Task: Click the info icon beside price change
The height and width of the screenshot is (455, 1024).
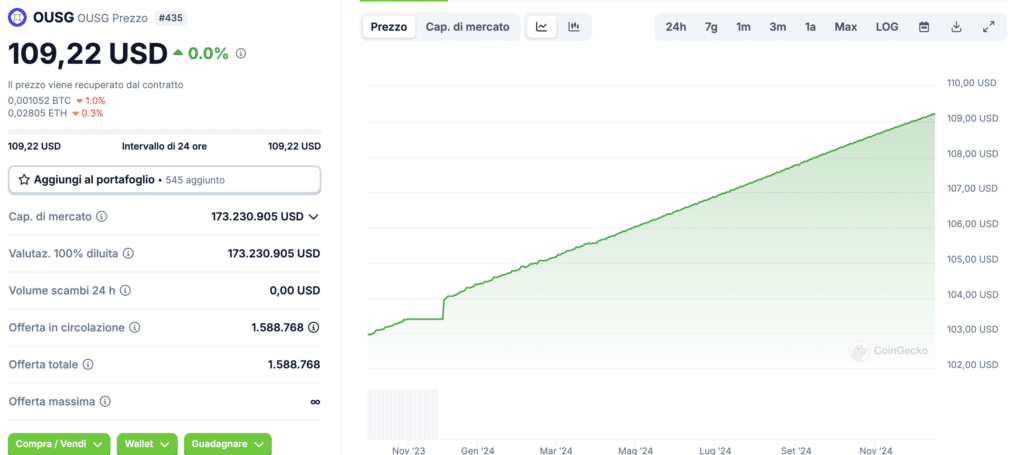Action: pyautogui.click(x=240, y=54)
